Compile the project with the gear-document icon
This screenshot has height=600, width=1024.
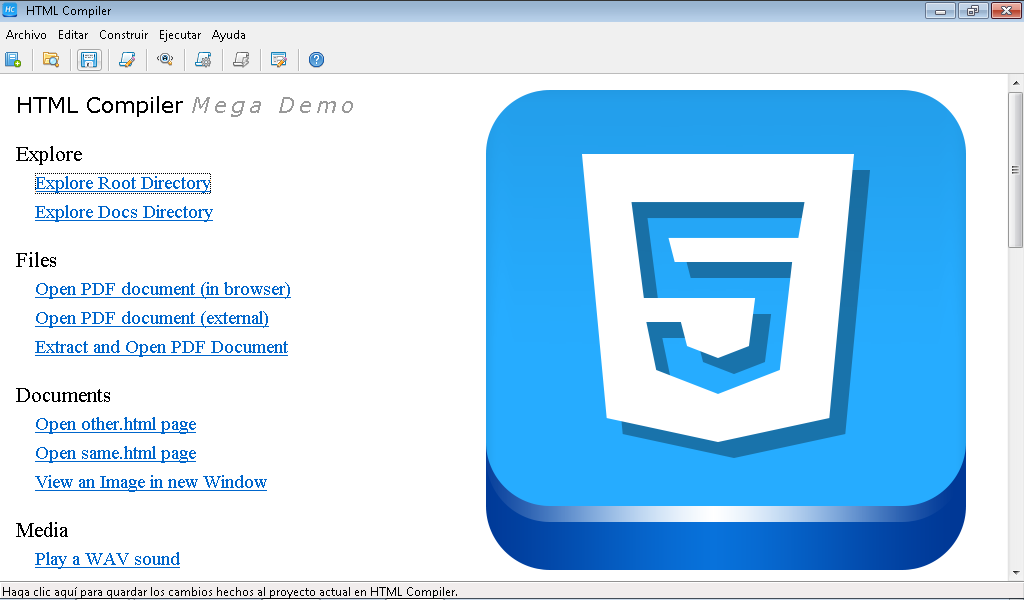tap(203, 59)
